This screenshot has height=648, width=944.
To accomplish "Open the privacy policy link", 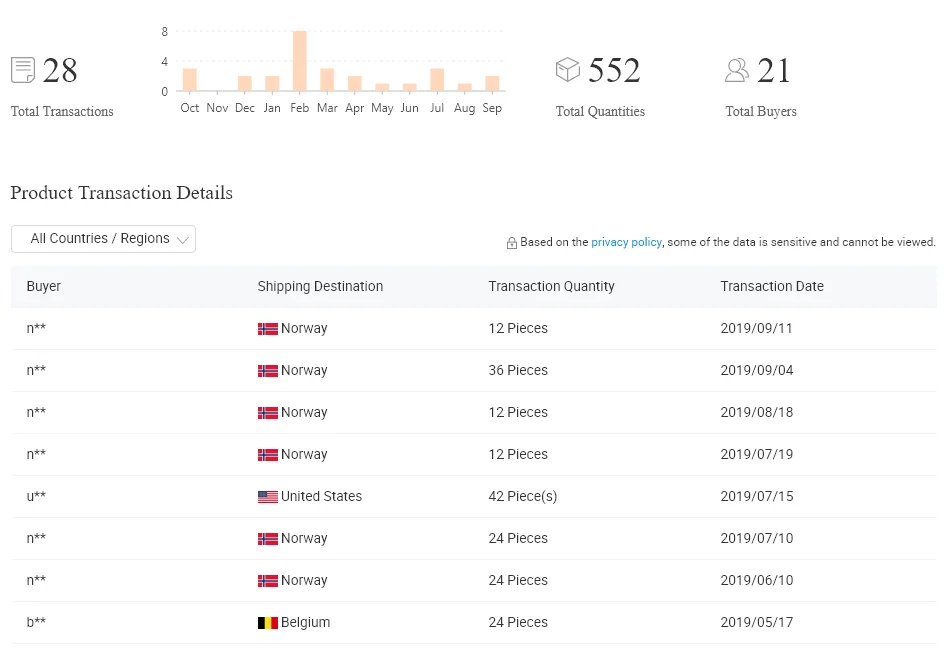I will (626, 242).
